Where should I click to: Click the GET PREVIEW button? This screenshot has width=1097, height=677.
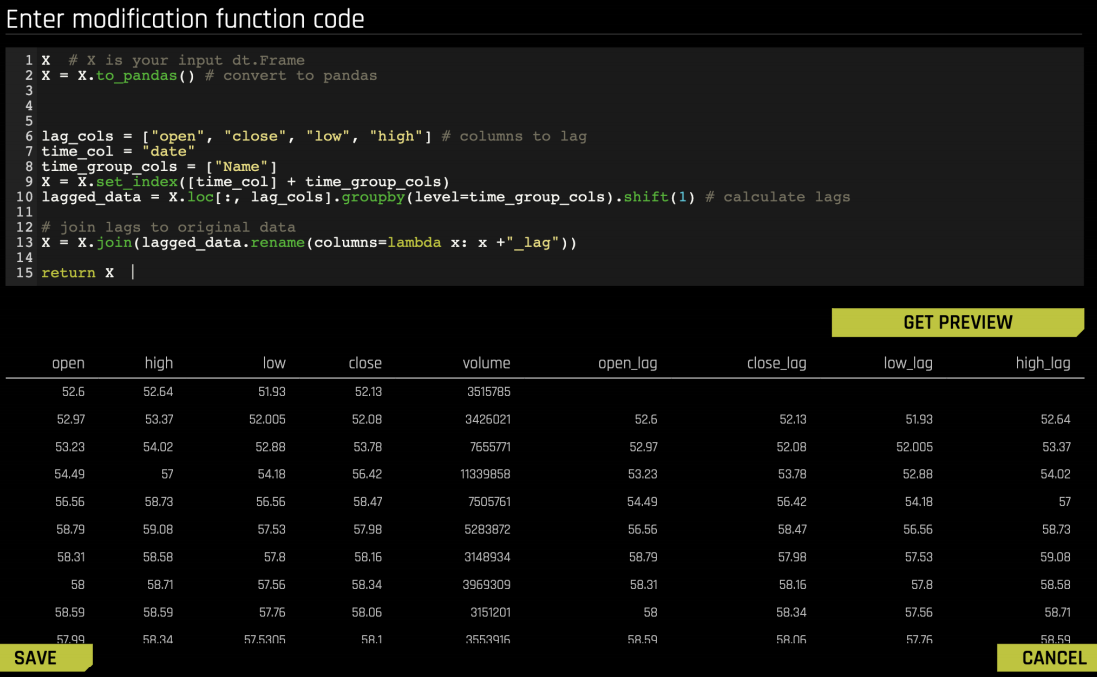pyautogui.click(x=956, y=322)
